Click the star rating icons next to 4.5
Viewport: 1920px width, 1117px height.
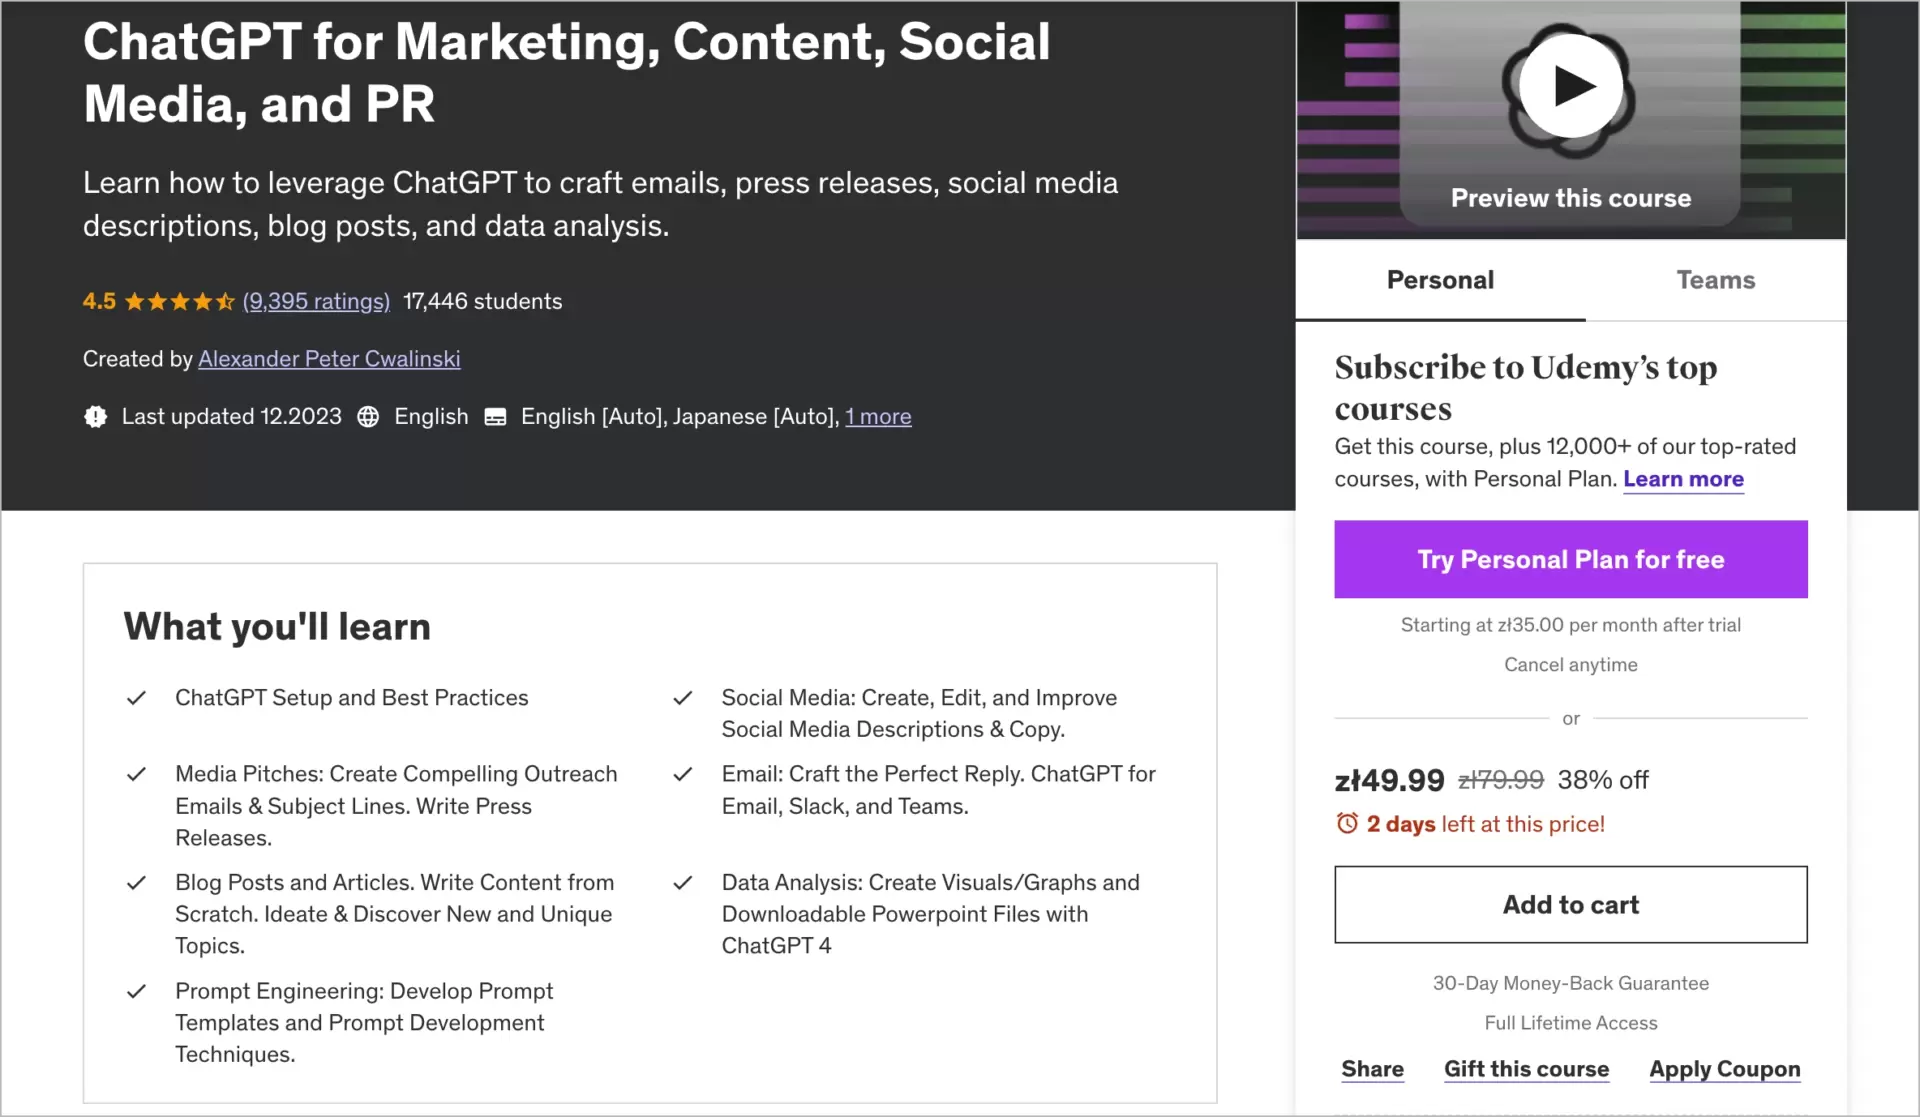click(181, 301)
